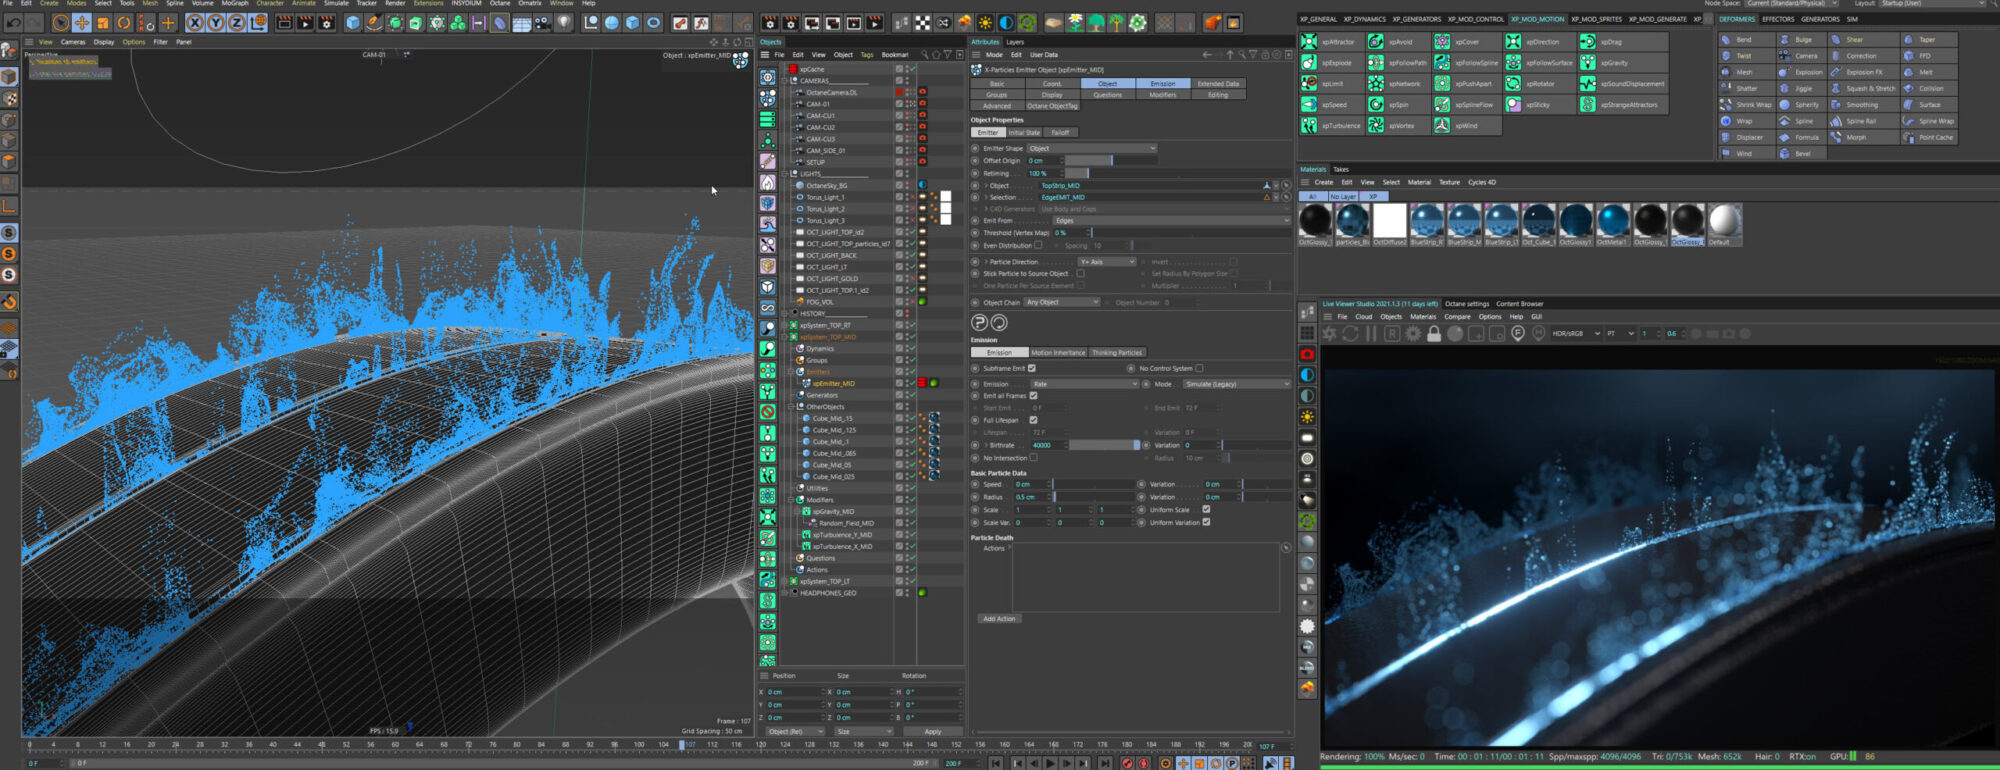Viewport: 2000px width, 770px height.
Task: Open the Octane settings tab
Action: [x=1466, y=304]
